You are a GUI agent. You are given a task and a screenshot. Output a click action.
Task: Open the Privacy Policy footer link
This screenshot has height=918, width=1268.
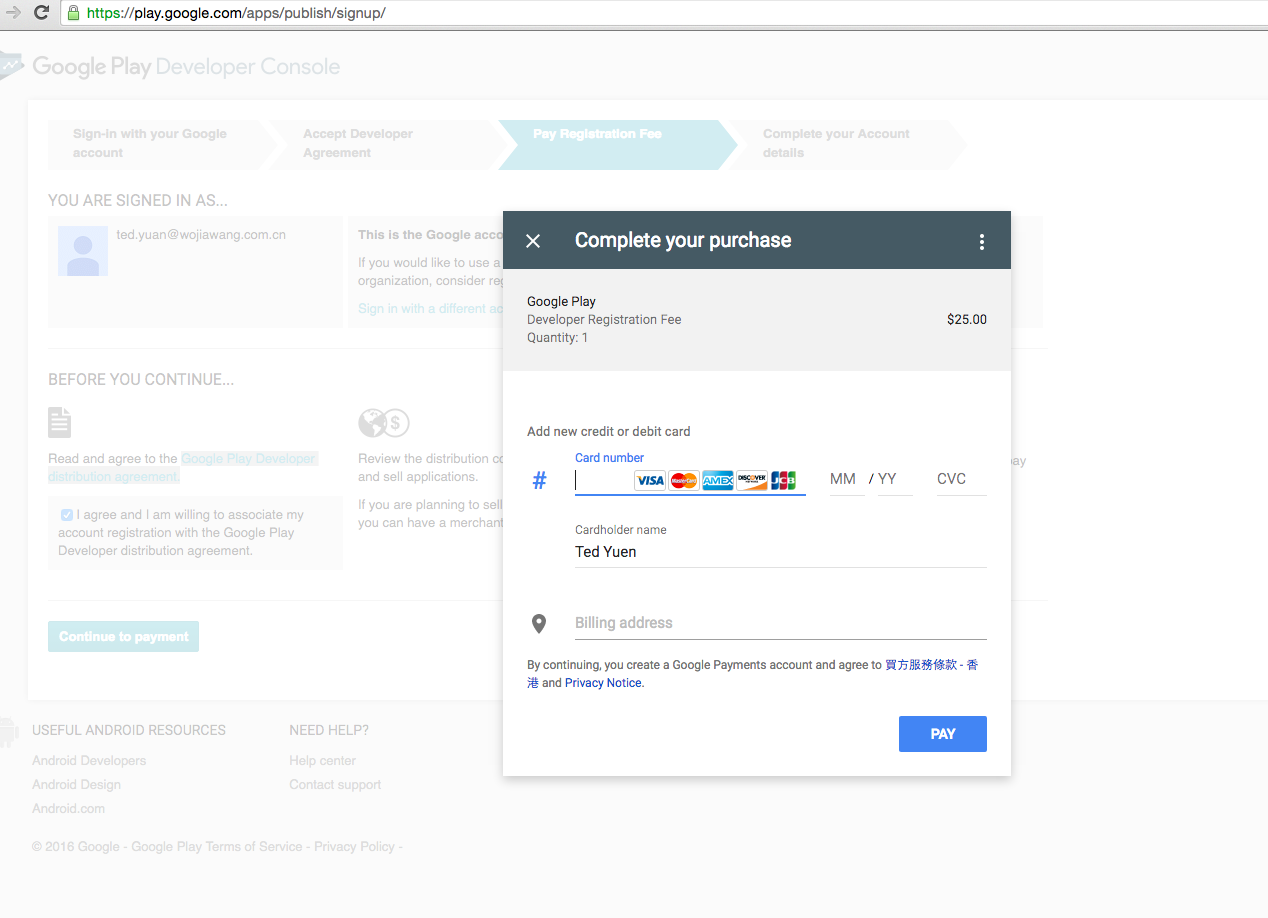tap(354, 847)
